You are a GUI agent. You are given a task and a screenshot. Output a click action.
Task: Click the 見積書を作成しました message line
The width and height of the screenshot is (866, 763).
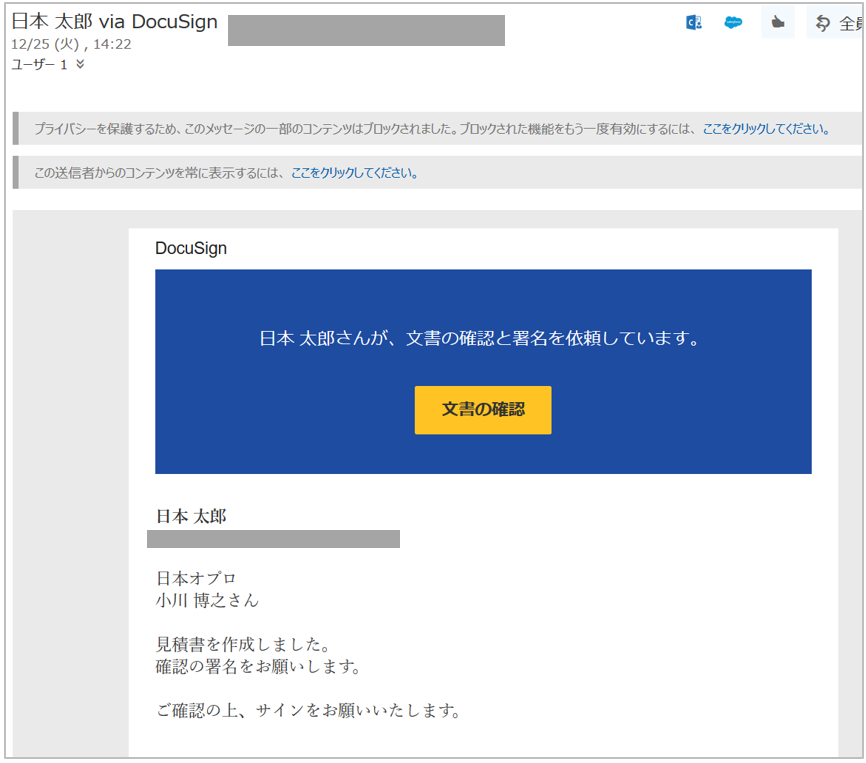point(243,644)
